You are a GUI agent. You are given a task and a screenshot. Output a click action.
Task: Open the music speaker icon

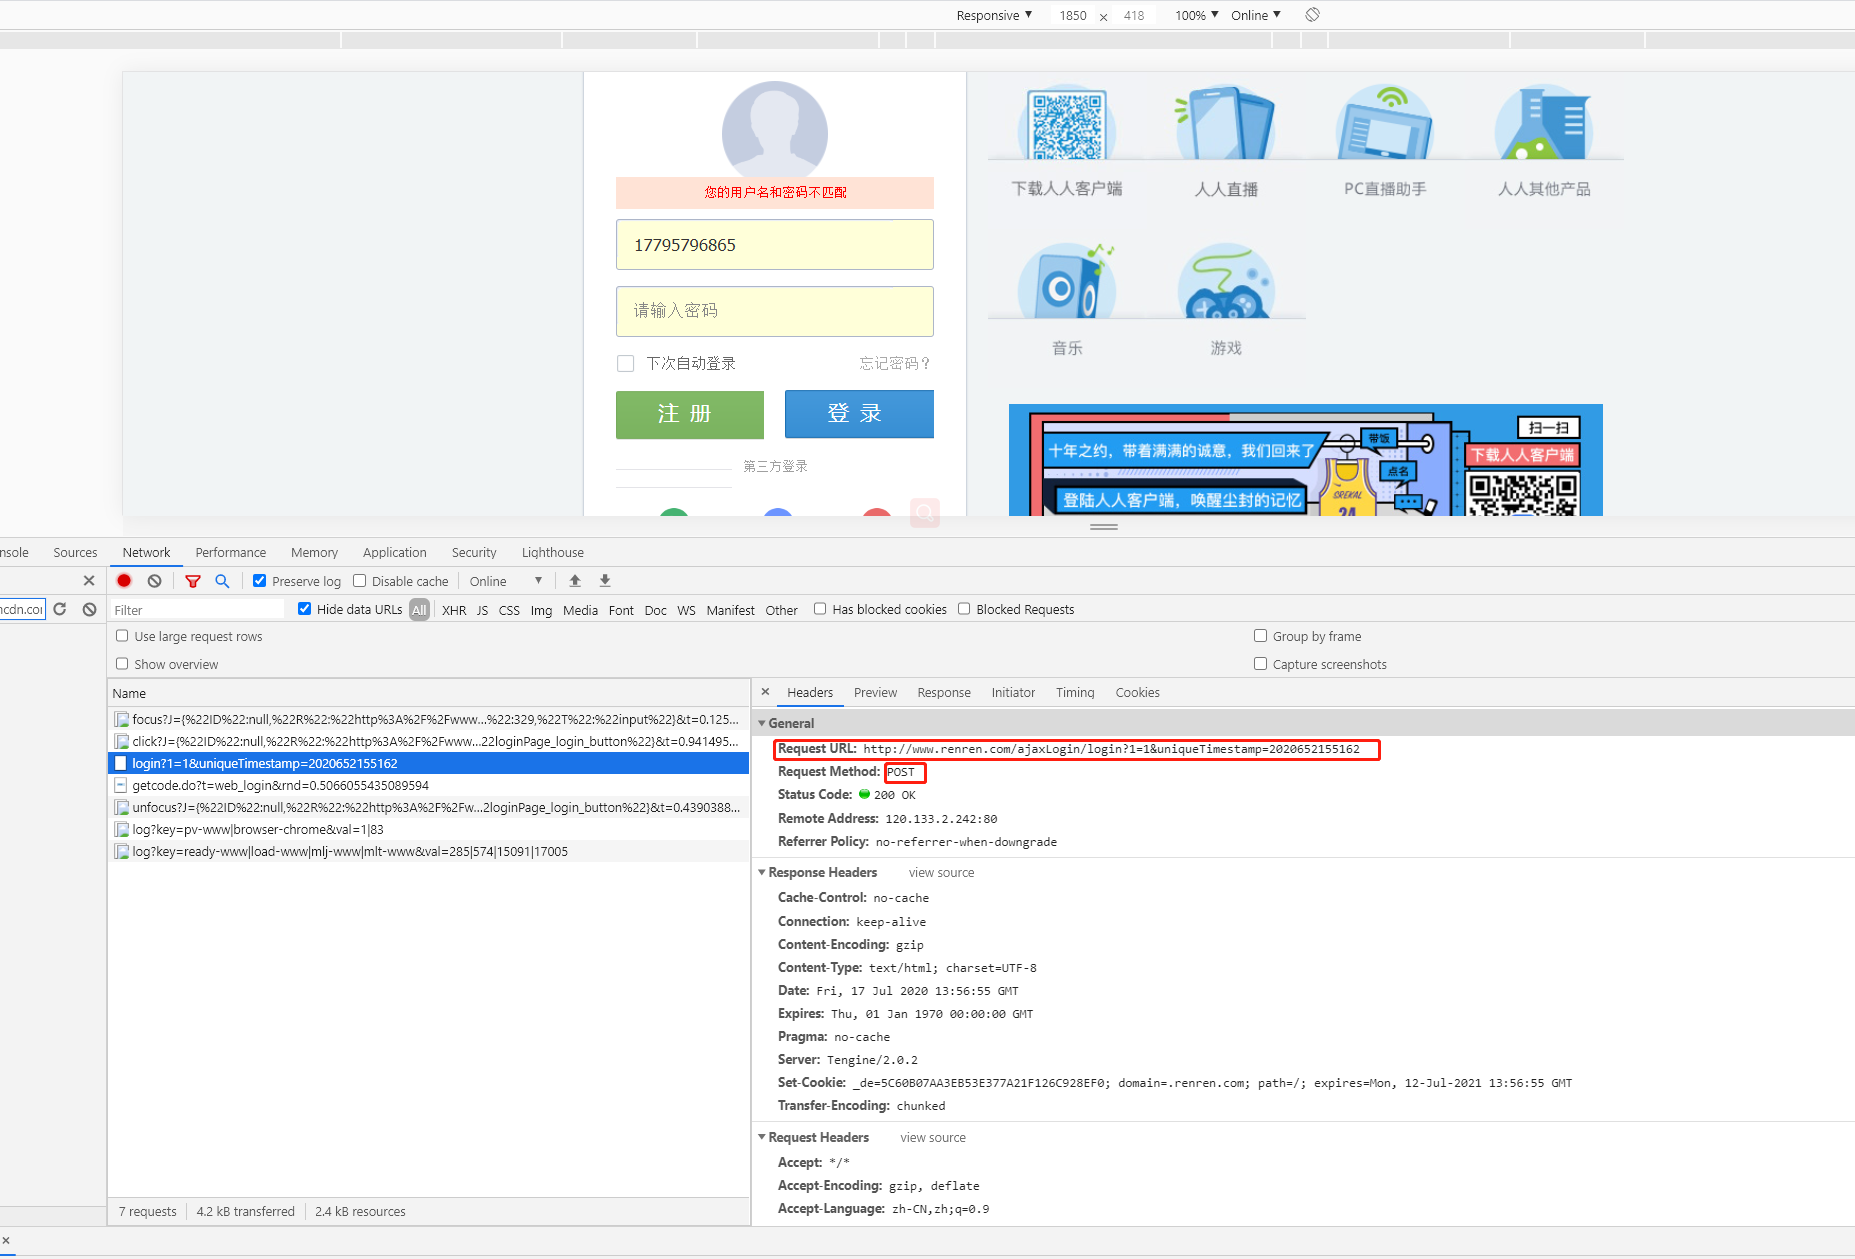[1067, 282]
